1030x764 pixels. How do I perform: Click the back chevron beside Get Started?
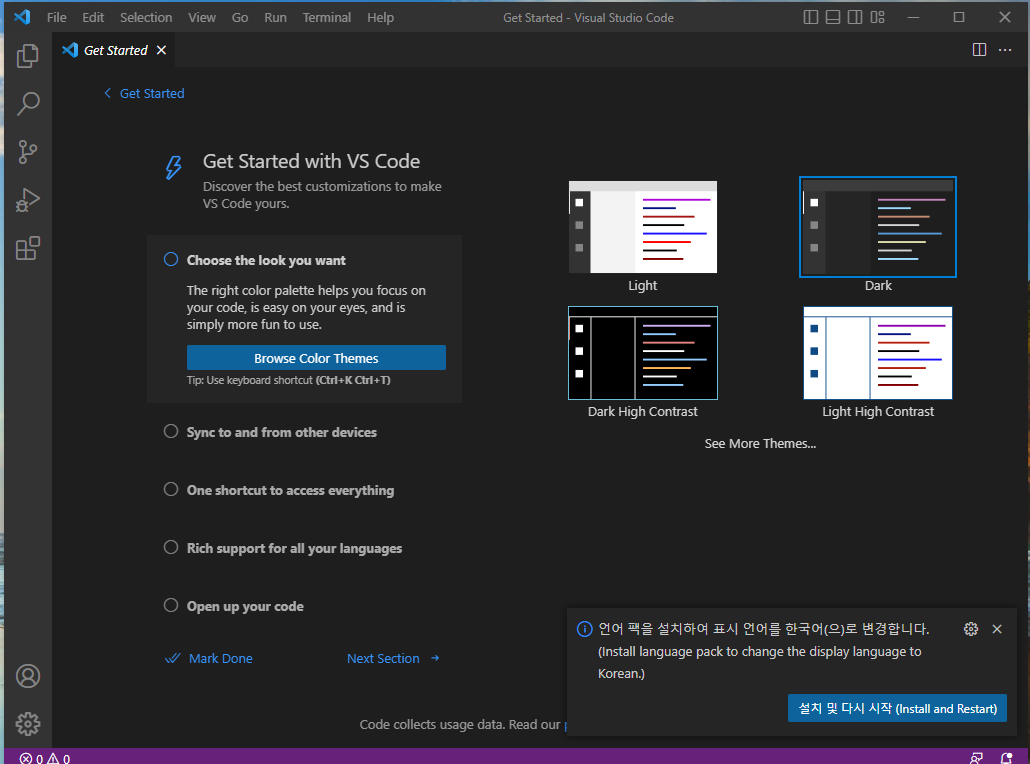tap(107, 93)
